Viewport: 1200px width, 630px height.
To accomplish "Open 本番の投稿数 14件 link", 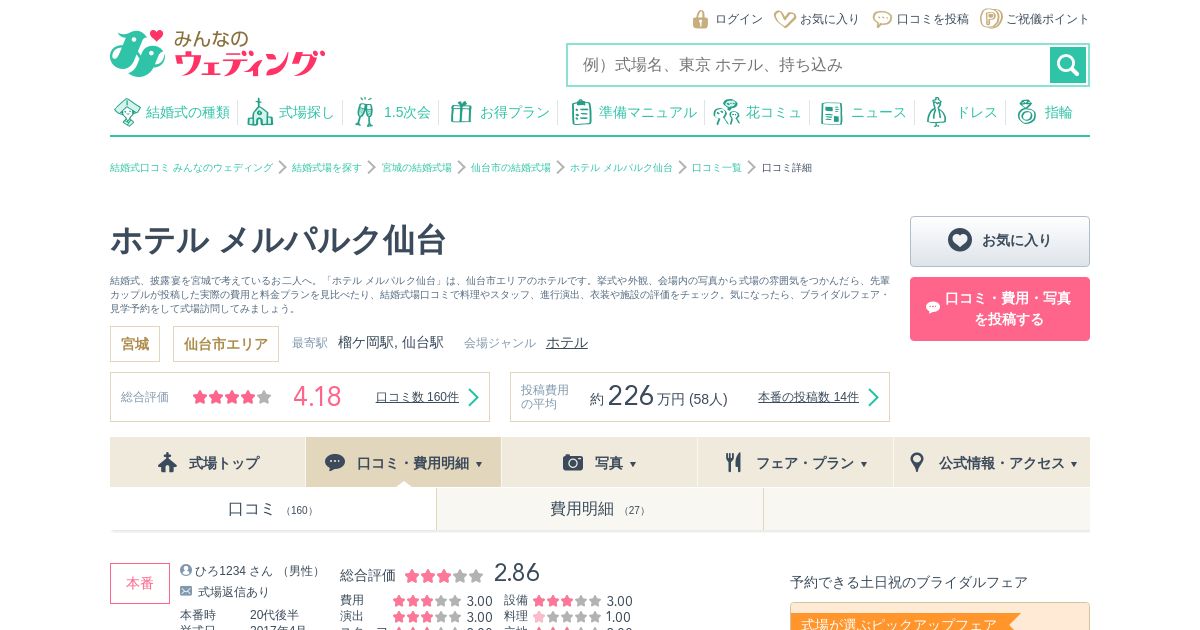I will tap(808, 397).
